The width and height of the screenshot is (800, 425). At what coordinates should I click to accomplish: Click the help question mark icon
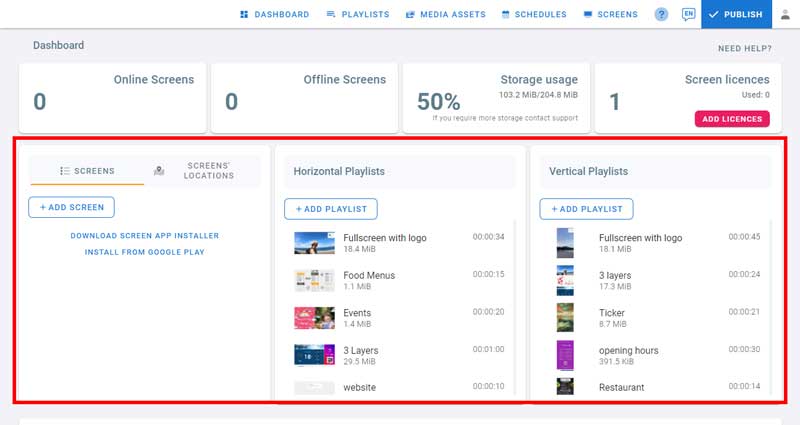[661, 14]
